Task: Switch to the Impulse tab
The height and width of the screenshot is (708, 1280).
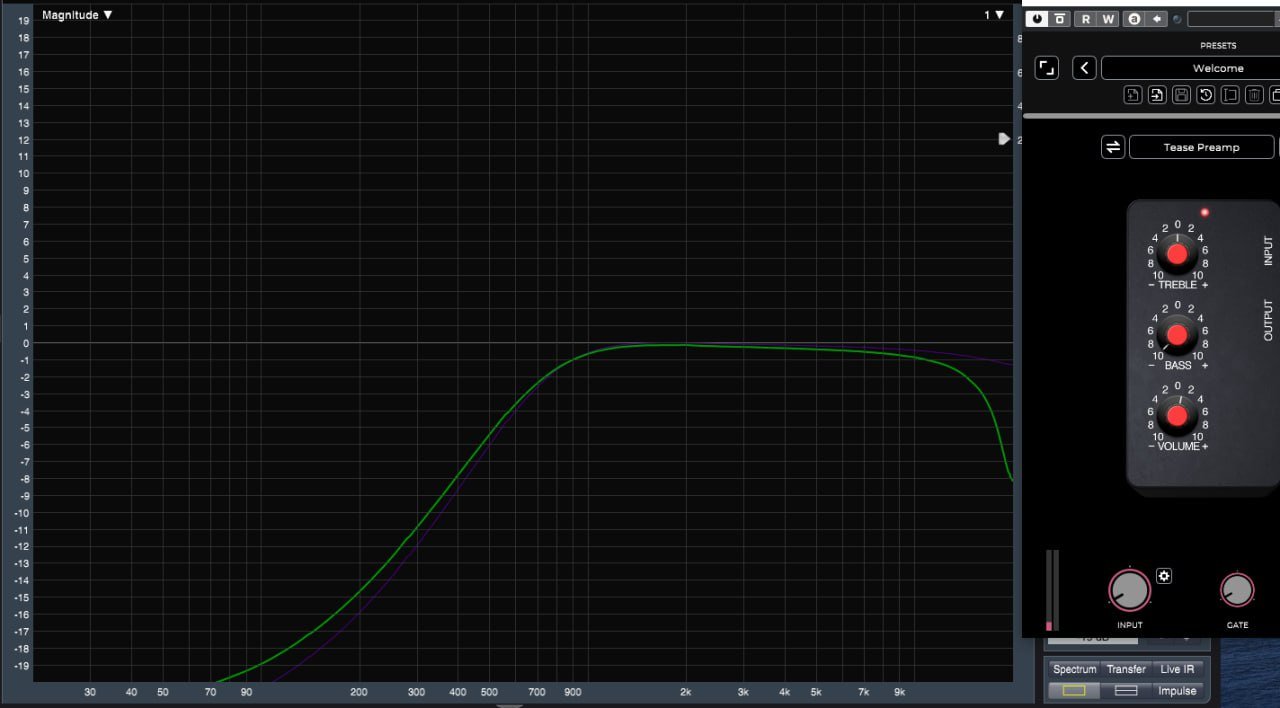Action: coord(1177,691)
